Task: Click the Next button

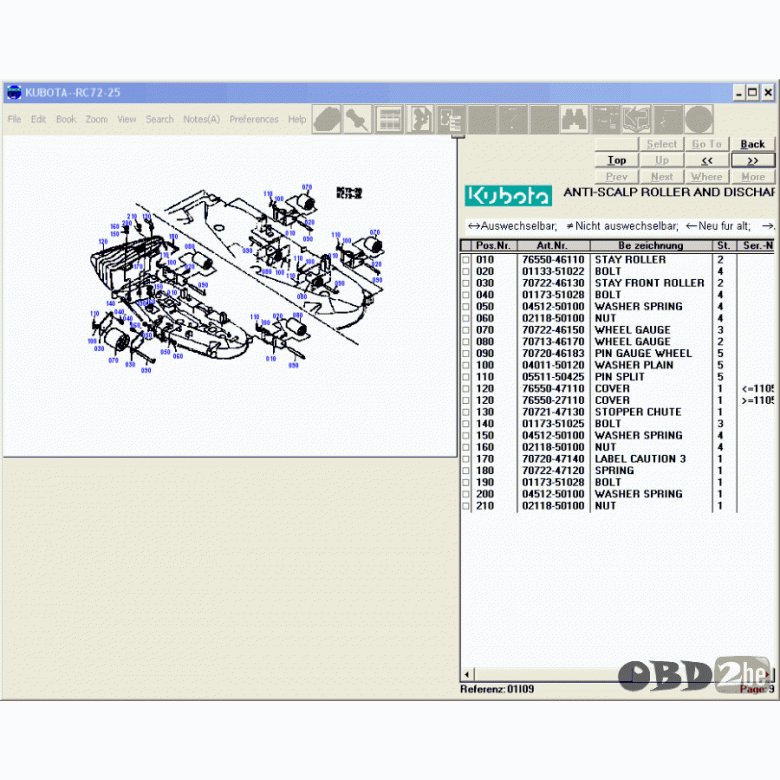Action: point(662,177)
